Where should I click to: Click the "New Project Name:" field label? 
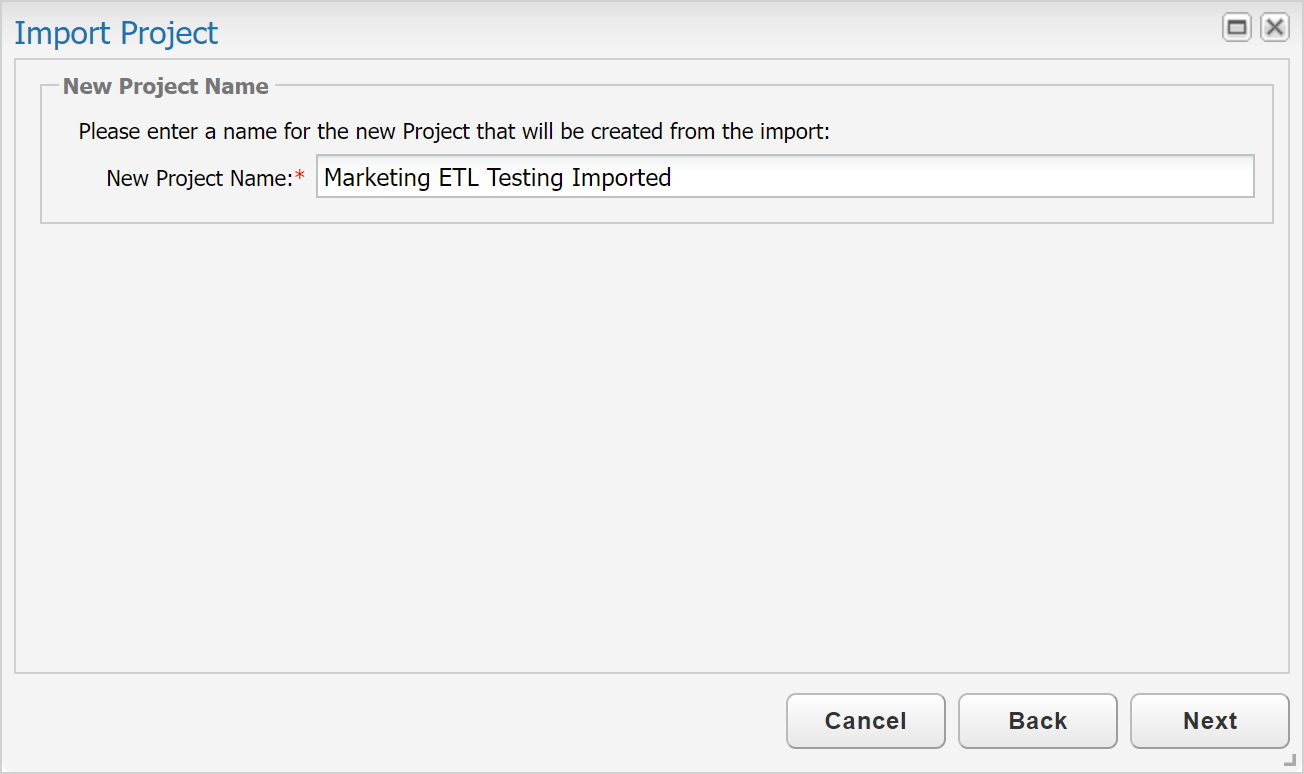[x=199, y=178]
